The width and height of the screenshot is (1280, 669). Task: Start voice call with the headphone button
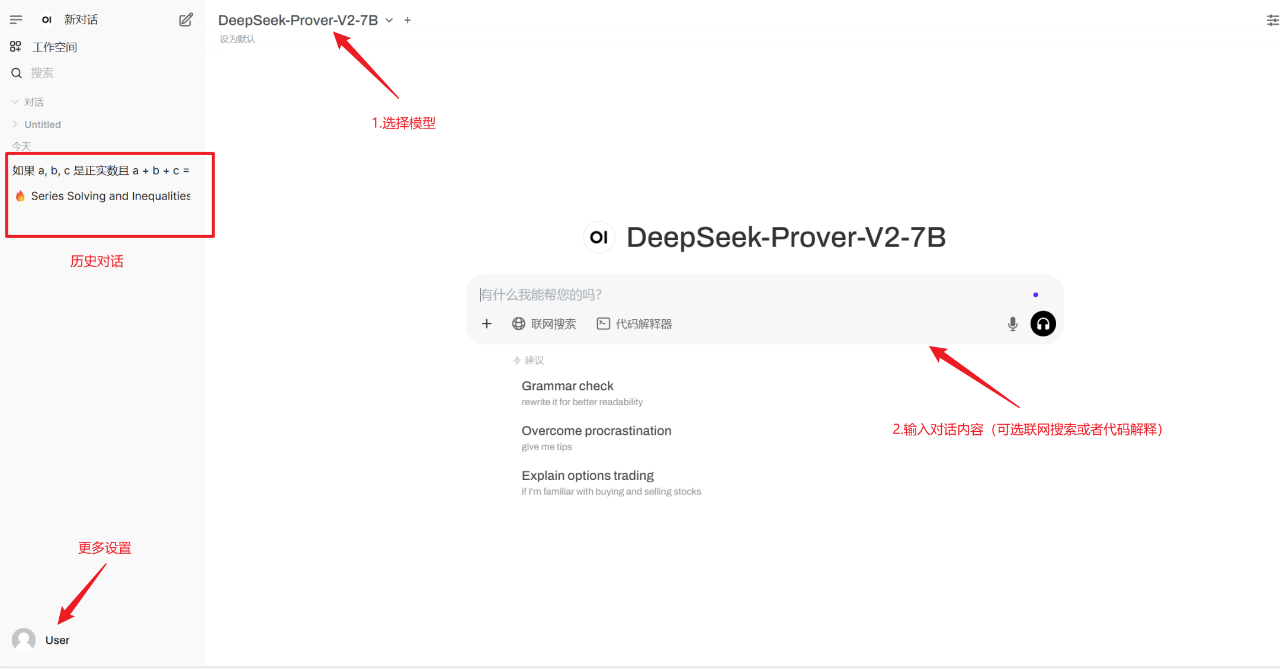click(x=1043, y=323)
